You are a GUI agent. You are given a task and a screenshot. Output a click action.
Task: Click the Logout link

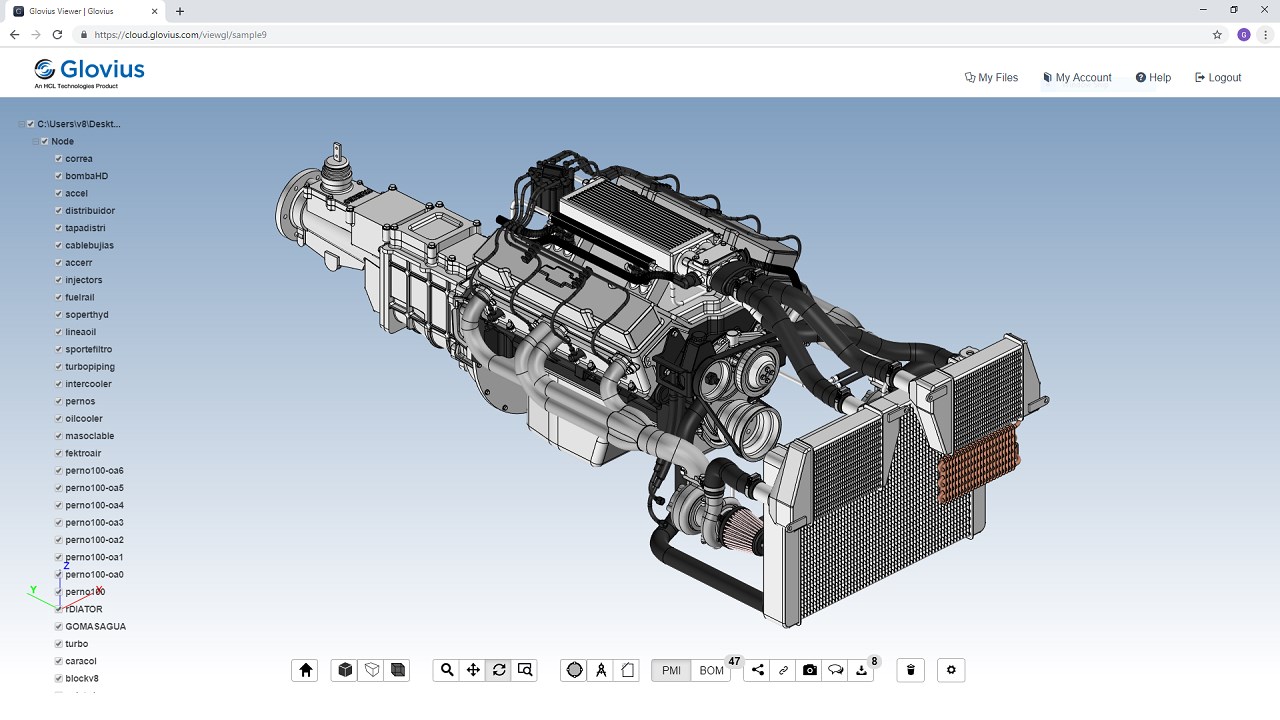(1218, 77)
